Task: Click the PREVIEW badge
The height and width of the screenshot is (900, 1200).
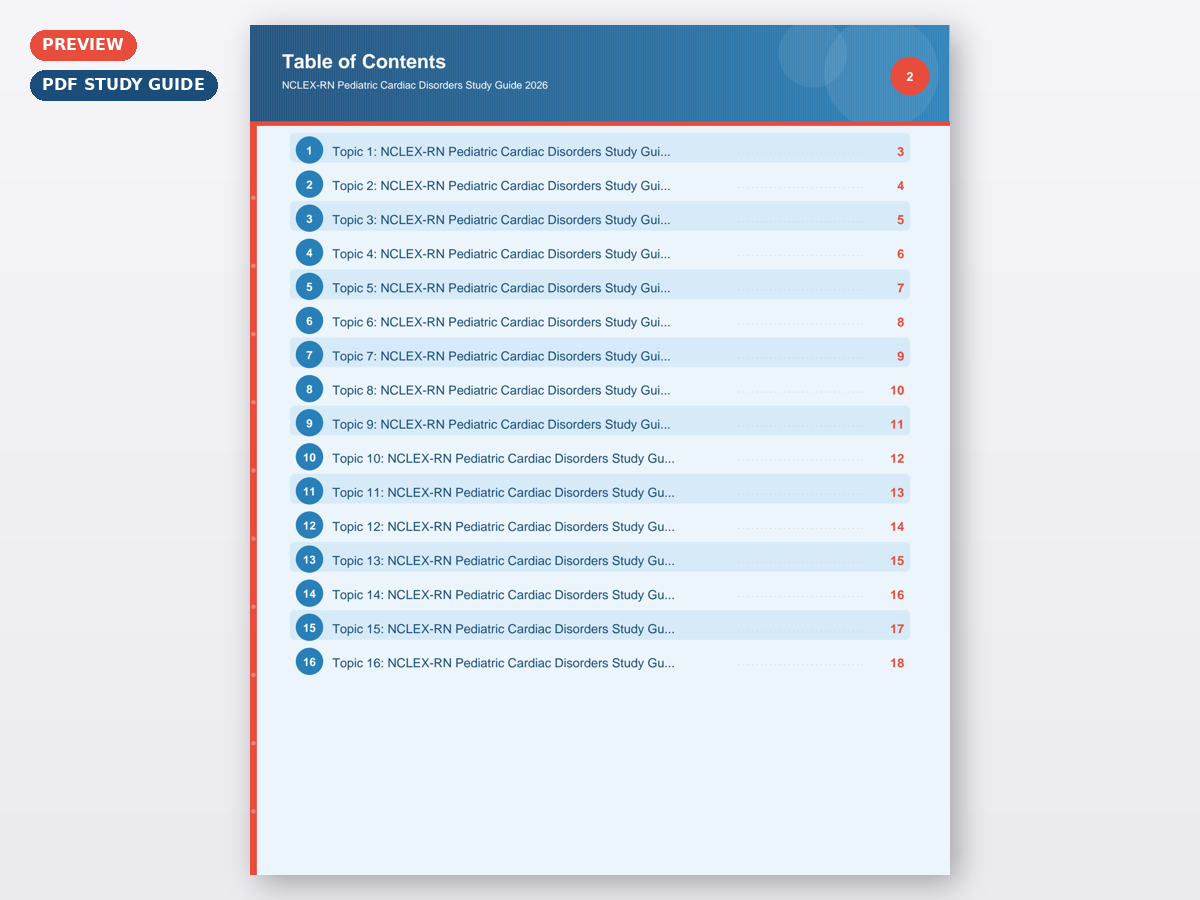Action: (83, 45)
